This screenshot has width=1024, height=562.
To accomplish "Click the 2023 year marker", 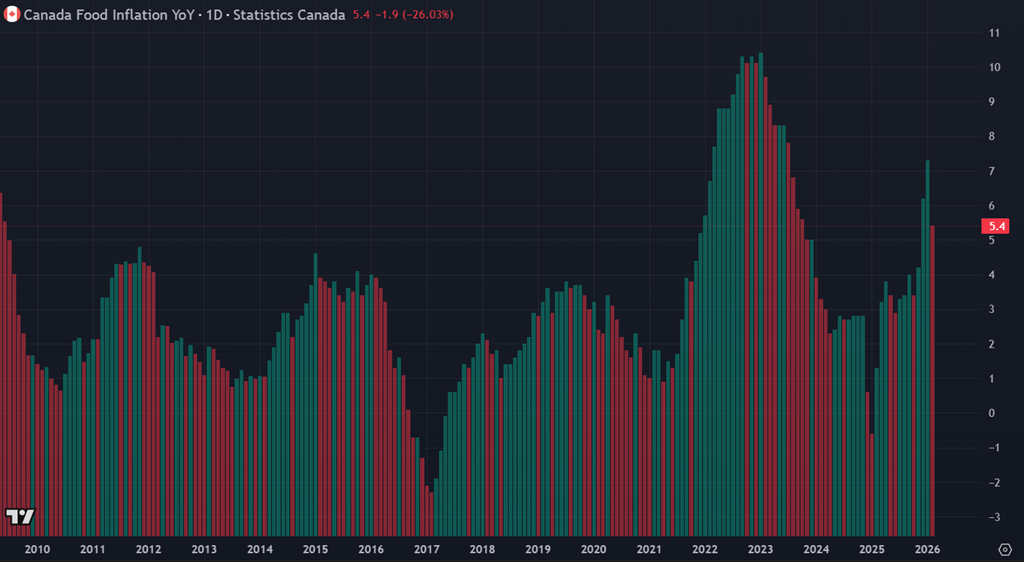I will (760, 549).
